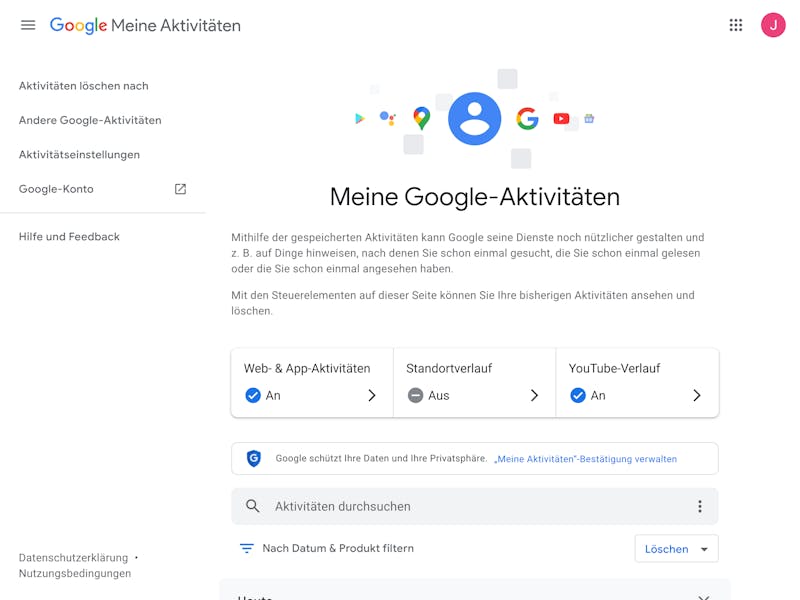Click the Meine Google-Aktivitäten heading
The image size is (800, 600).
(474, 197)
